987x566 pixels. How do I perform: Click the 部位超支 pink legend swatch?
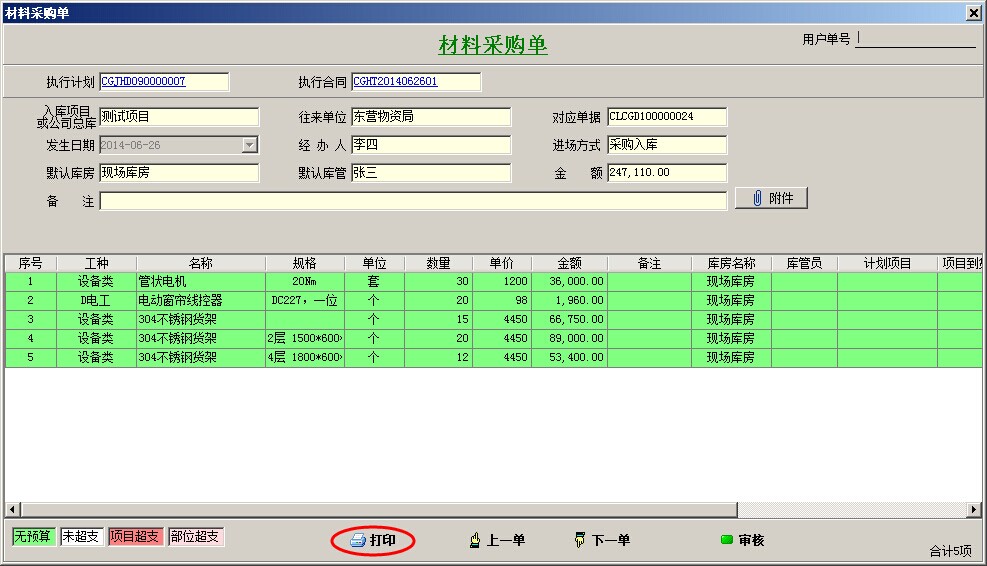(196, 536)
